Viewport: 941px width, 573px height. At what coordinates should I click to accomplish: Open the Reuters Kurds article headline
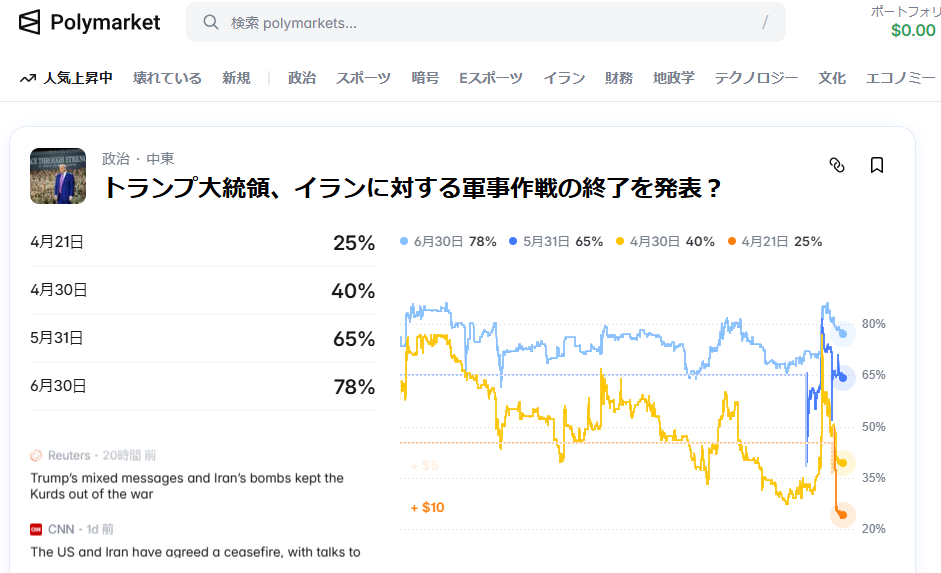pos(187,486)
